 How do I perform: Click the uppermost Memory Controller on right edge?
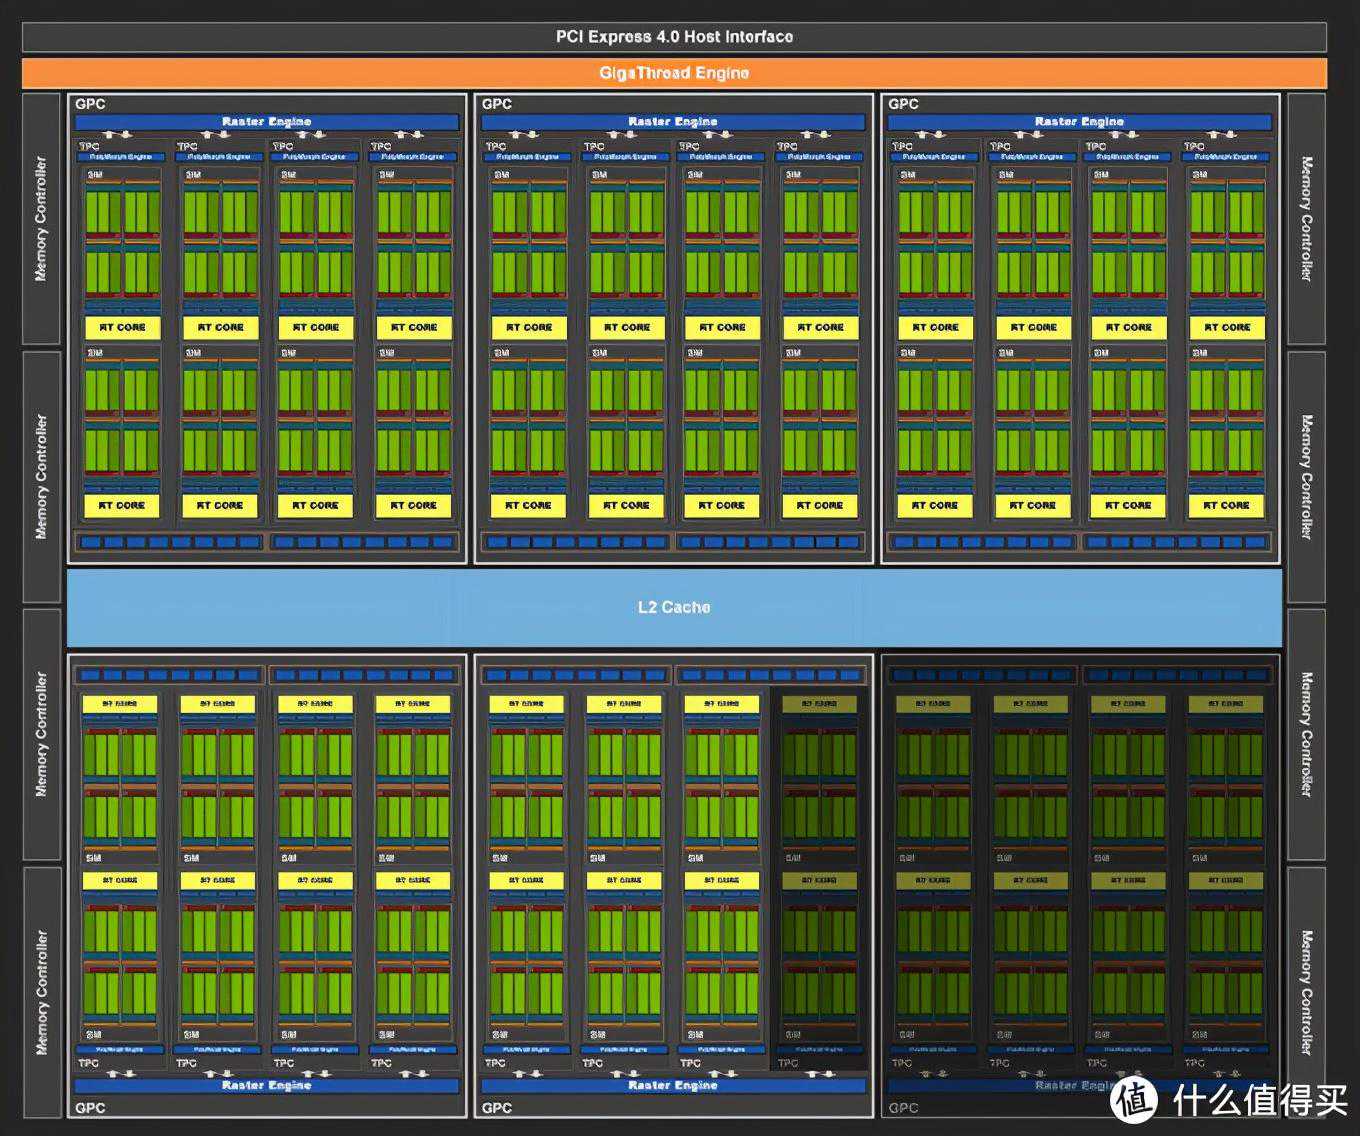1306,218
